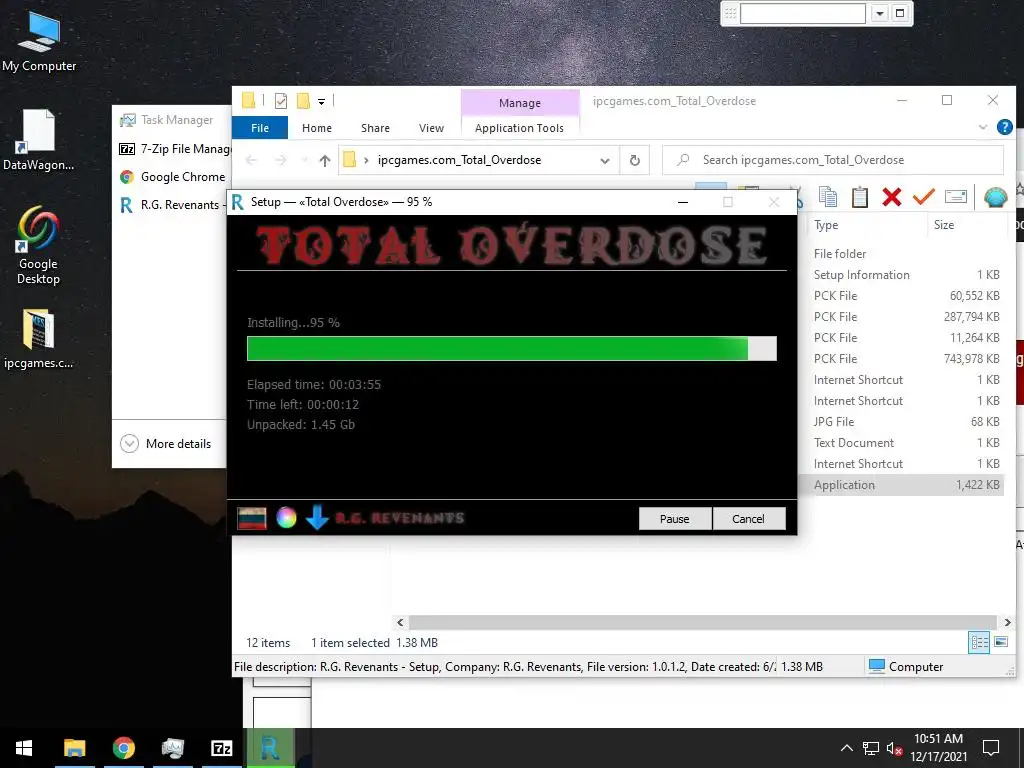Click the Russian flag icon in installer
This screenshot has width=1024, height=768.
pos(251,519)
